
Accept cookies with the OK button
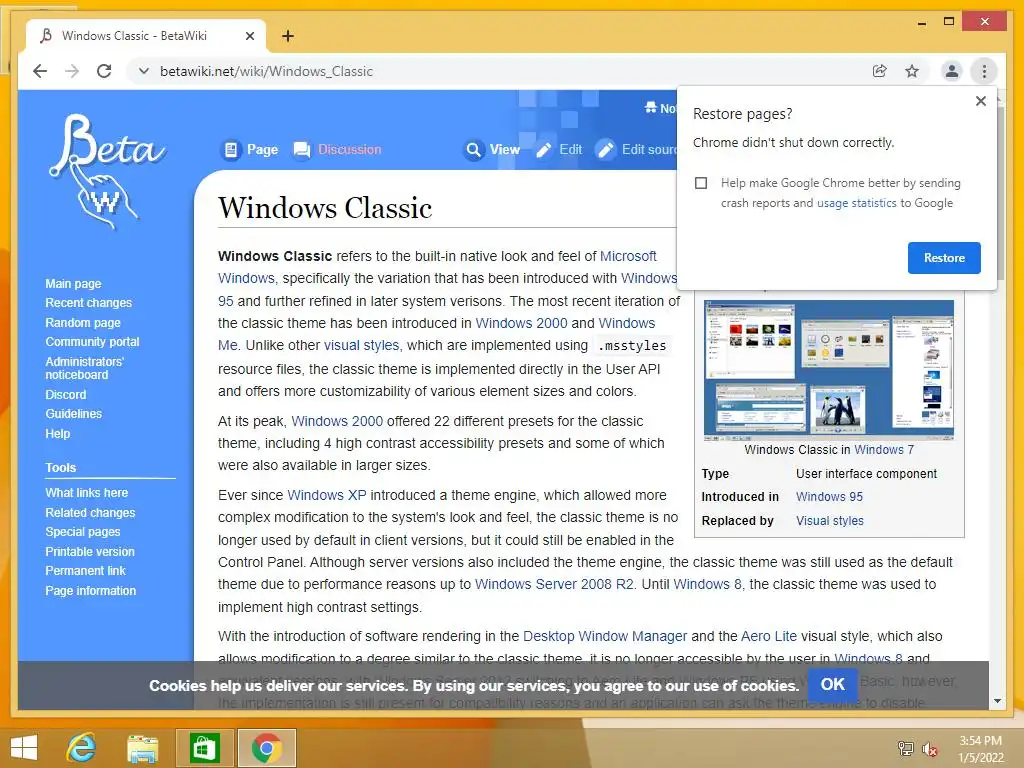[x=833, y=684]
